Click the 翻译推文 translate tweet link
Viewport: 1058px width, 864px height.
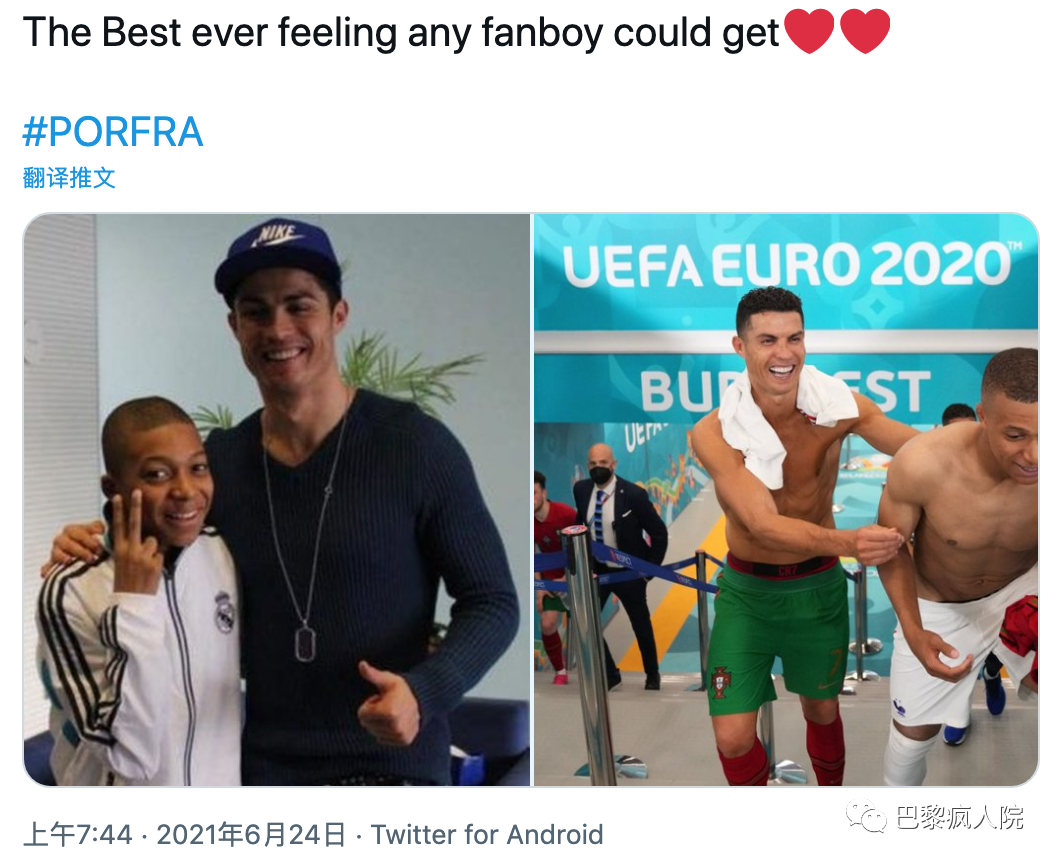(69, 178)
